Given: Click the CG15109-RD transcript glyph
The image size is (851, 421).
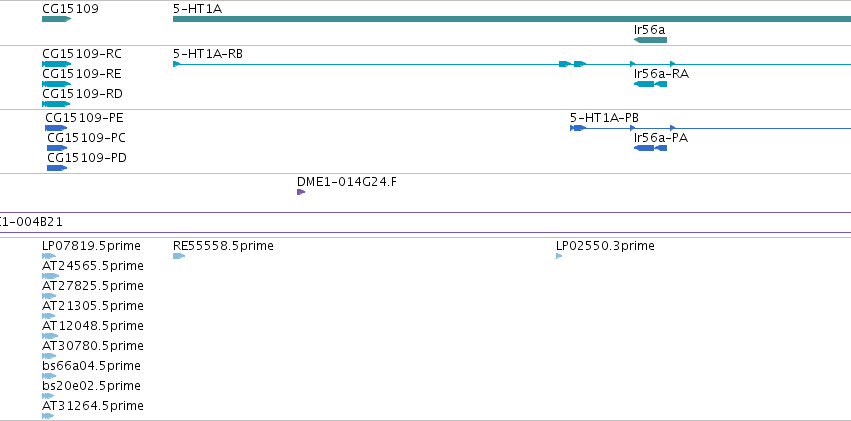Looking at the screenshot, I should pos(56,104).
